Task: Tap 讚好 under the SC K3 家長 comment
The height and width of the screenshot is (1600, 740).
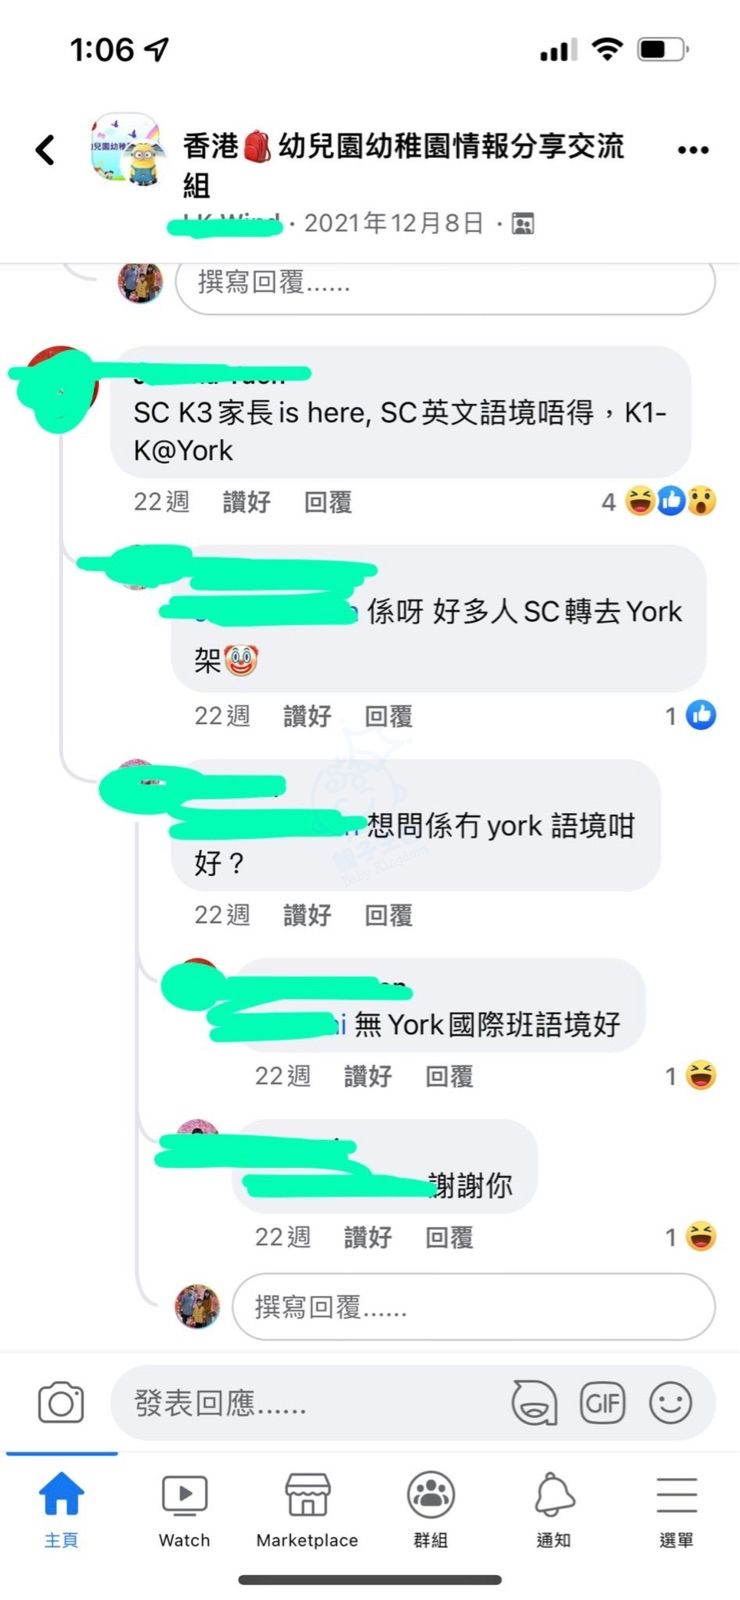Action: 247,502
